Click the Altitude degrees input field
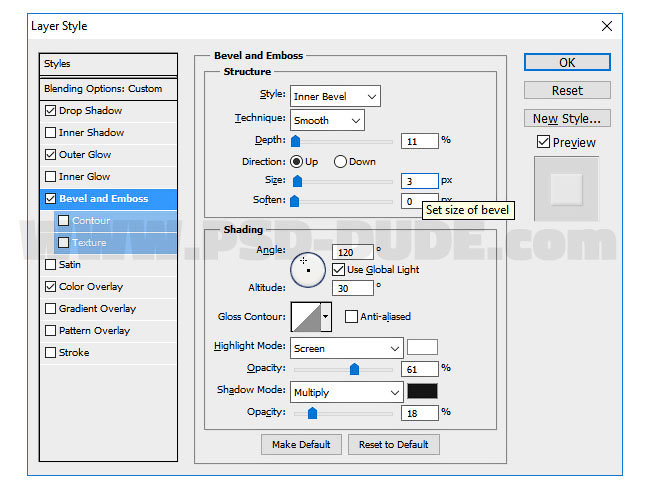This screenshot has height=489, width=650. point(353,288)
